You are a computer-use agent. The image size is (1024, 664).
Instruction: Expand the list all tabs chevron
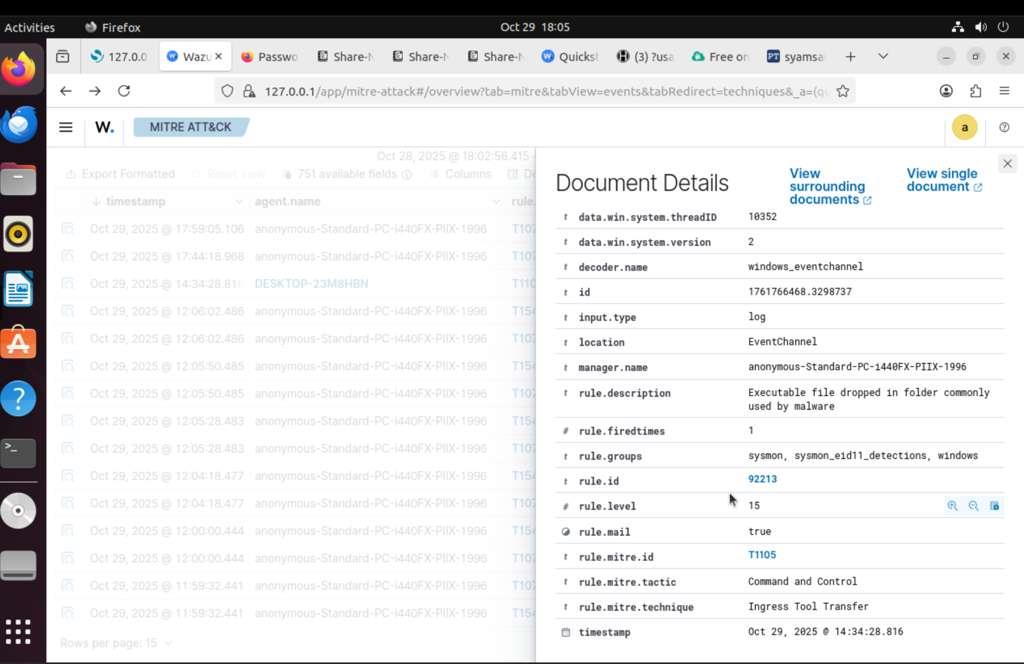point(883,57)
